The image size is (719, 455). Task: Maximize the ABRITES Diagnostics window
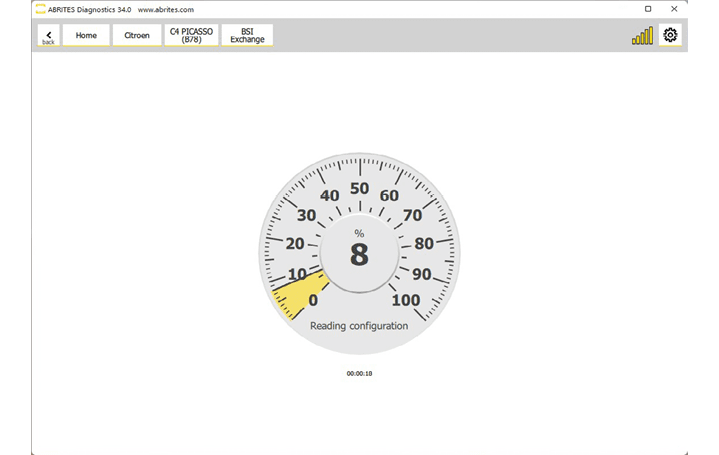tap(647, 9)
